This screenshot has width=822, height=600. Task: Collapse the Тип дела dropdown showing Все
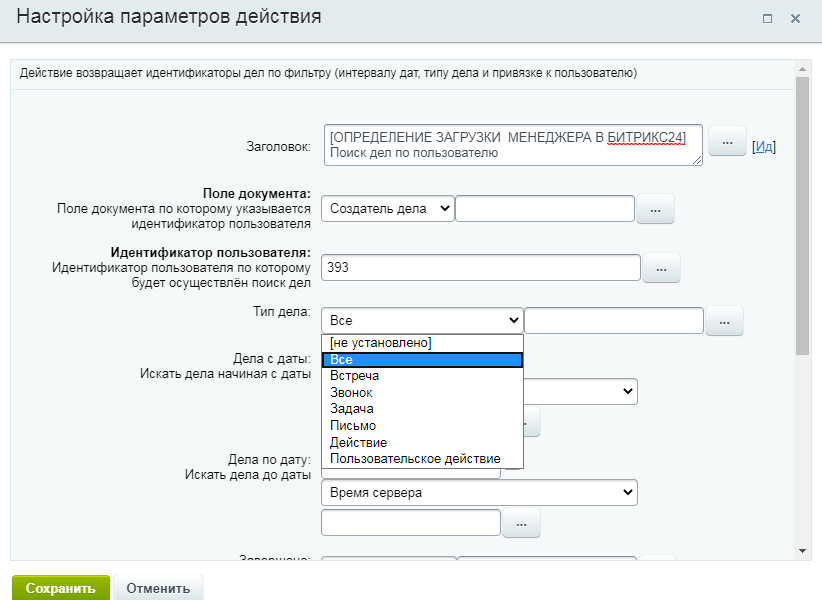click(x=422, y=320)
